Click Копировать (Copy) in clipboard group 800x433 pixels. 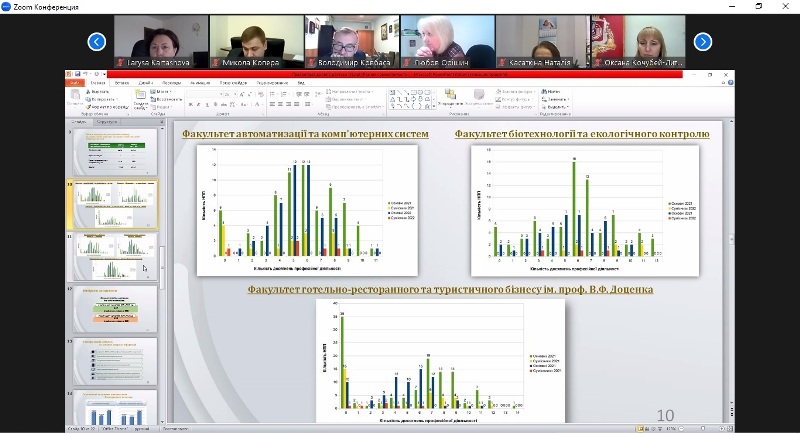(x=102, y=99)
